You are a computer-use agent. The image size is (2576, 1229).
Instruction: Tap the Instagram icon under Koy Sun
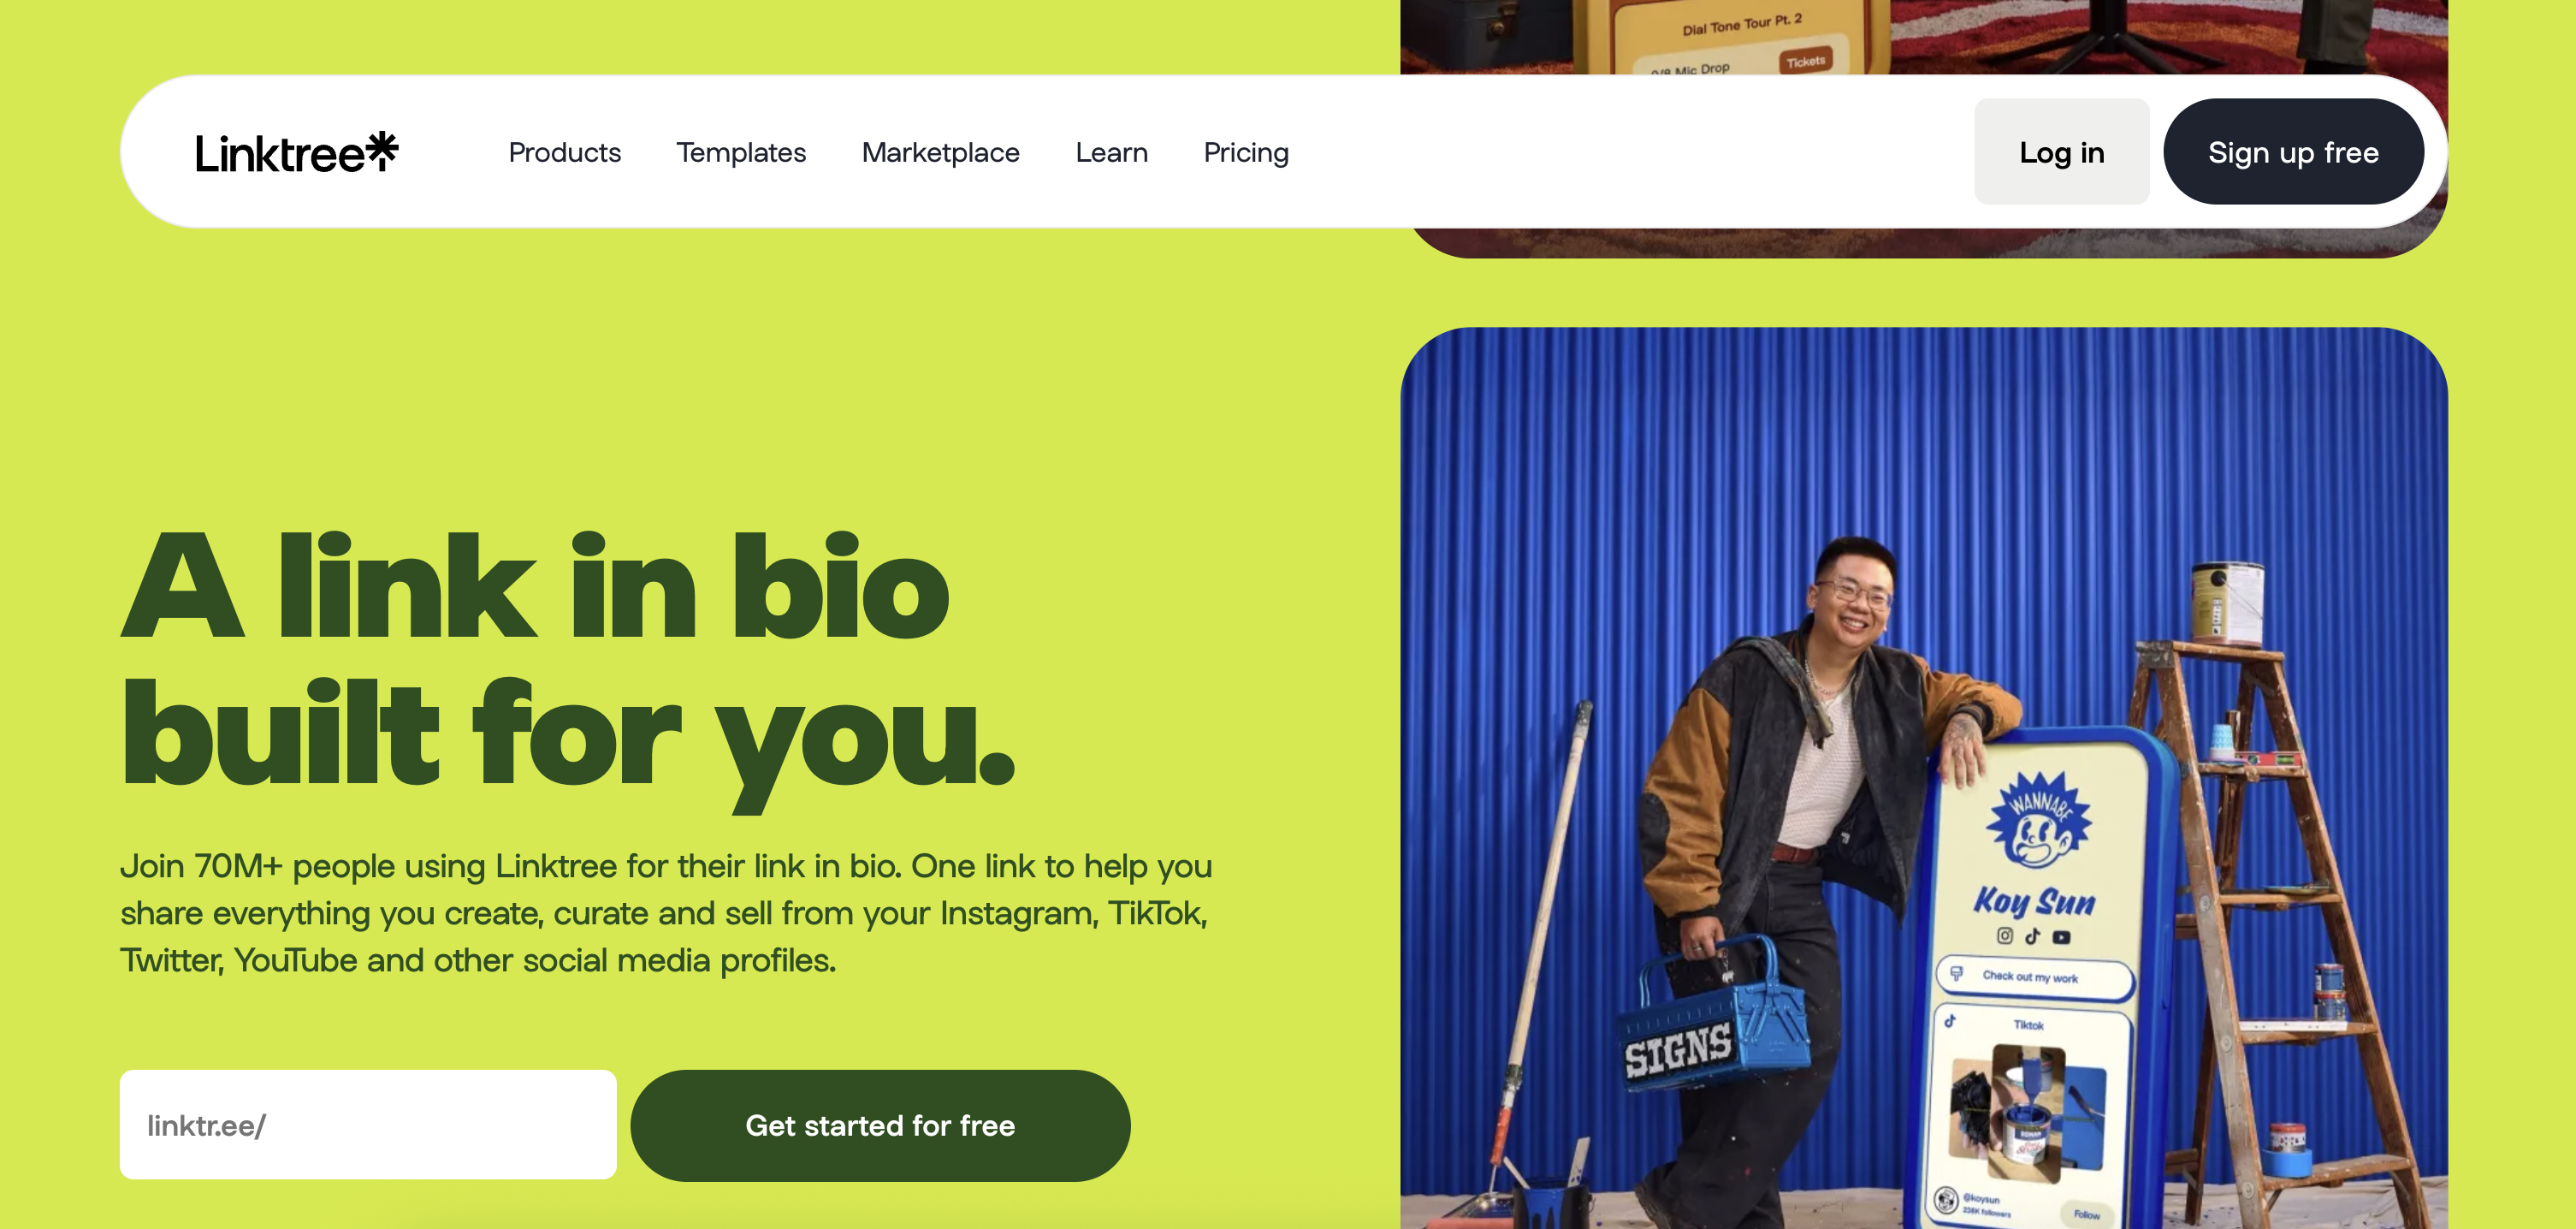click(2004, 935)
